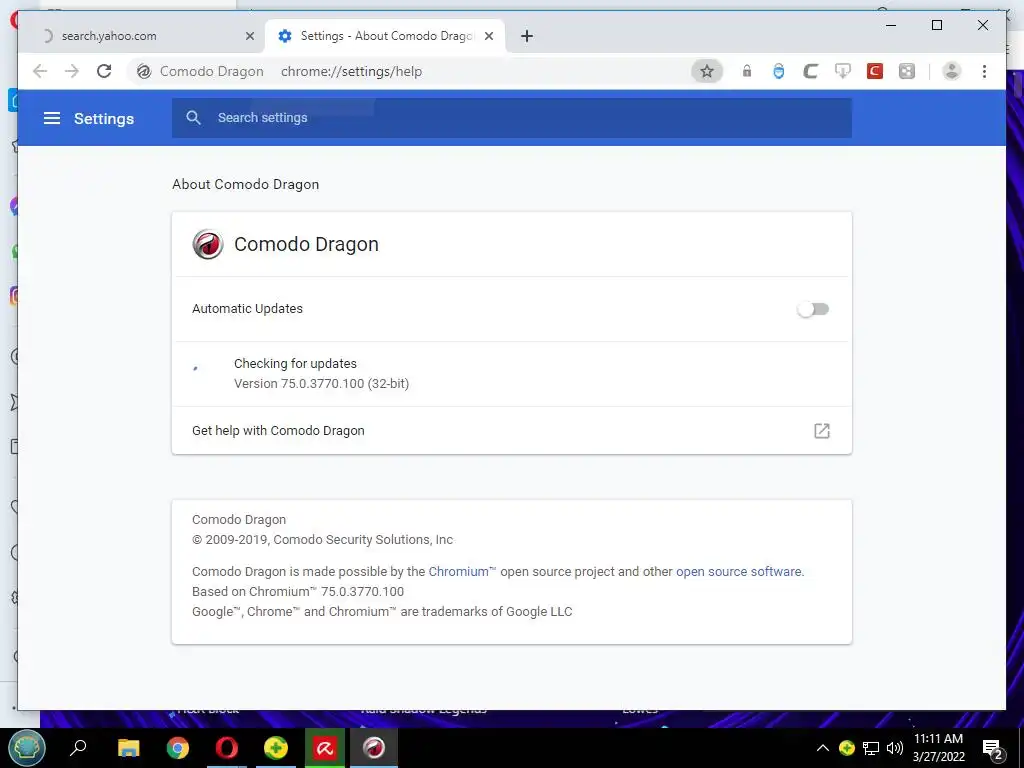Open the taskbar search magnifier

(x=78, y=747)
